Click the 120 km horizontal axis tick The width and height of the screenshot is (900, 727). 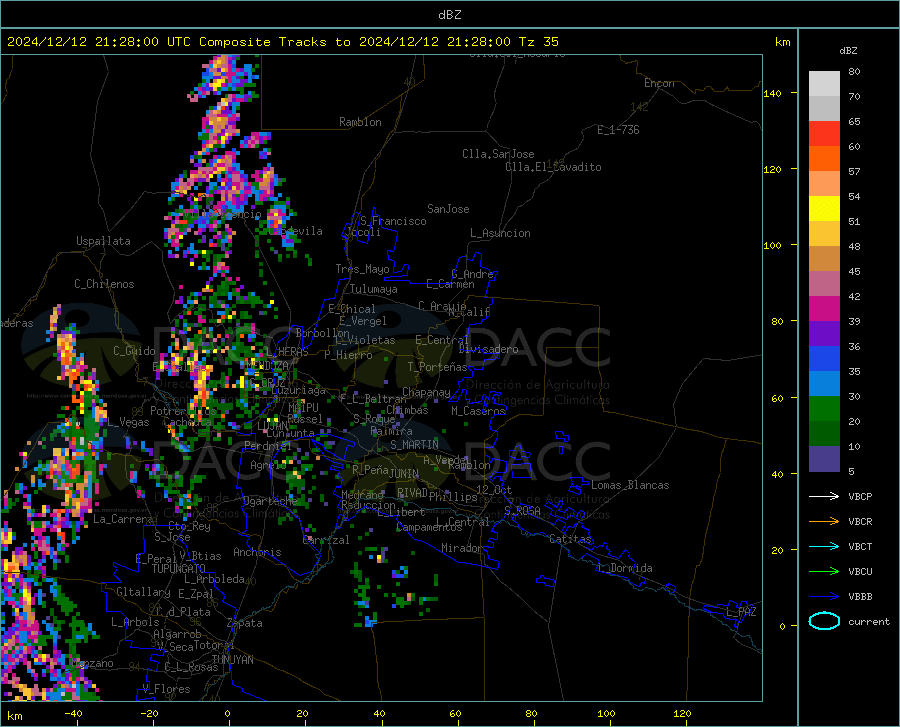click(682, 714)
